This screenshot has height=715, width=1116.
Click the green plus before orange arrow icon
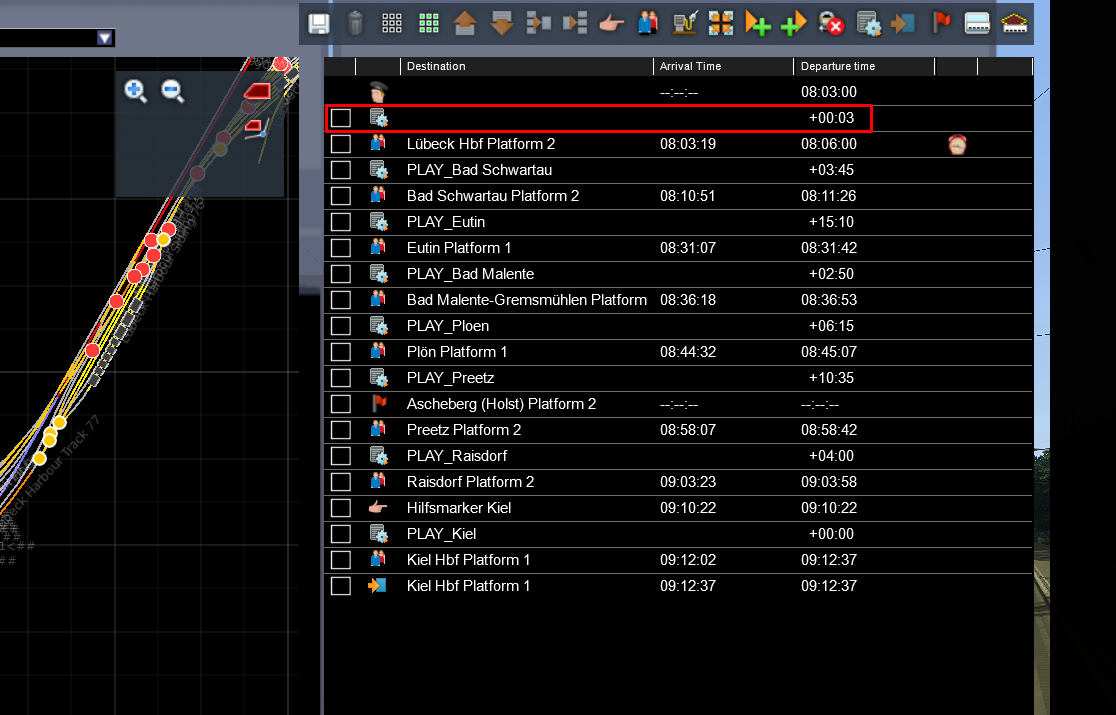[x=794, y=23]
